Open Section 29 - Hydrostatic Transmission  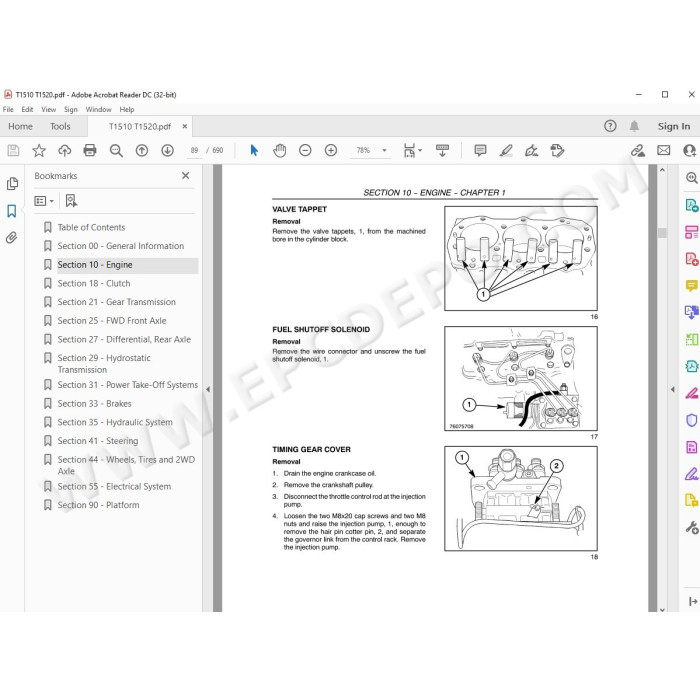click(104, 364)
